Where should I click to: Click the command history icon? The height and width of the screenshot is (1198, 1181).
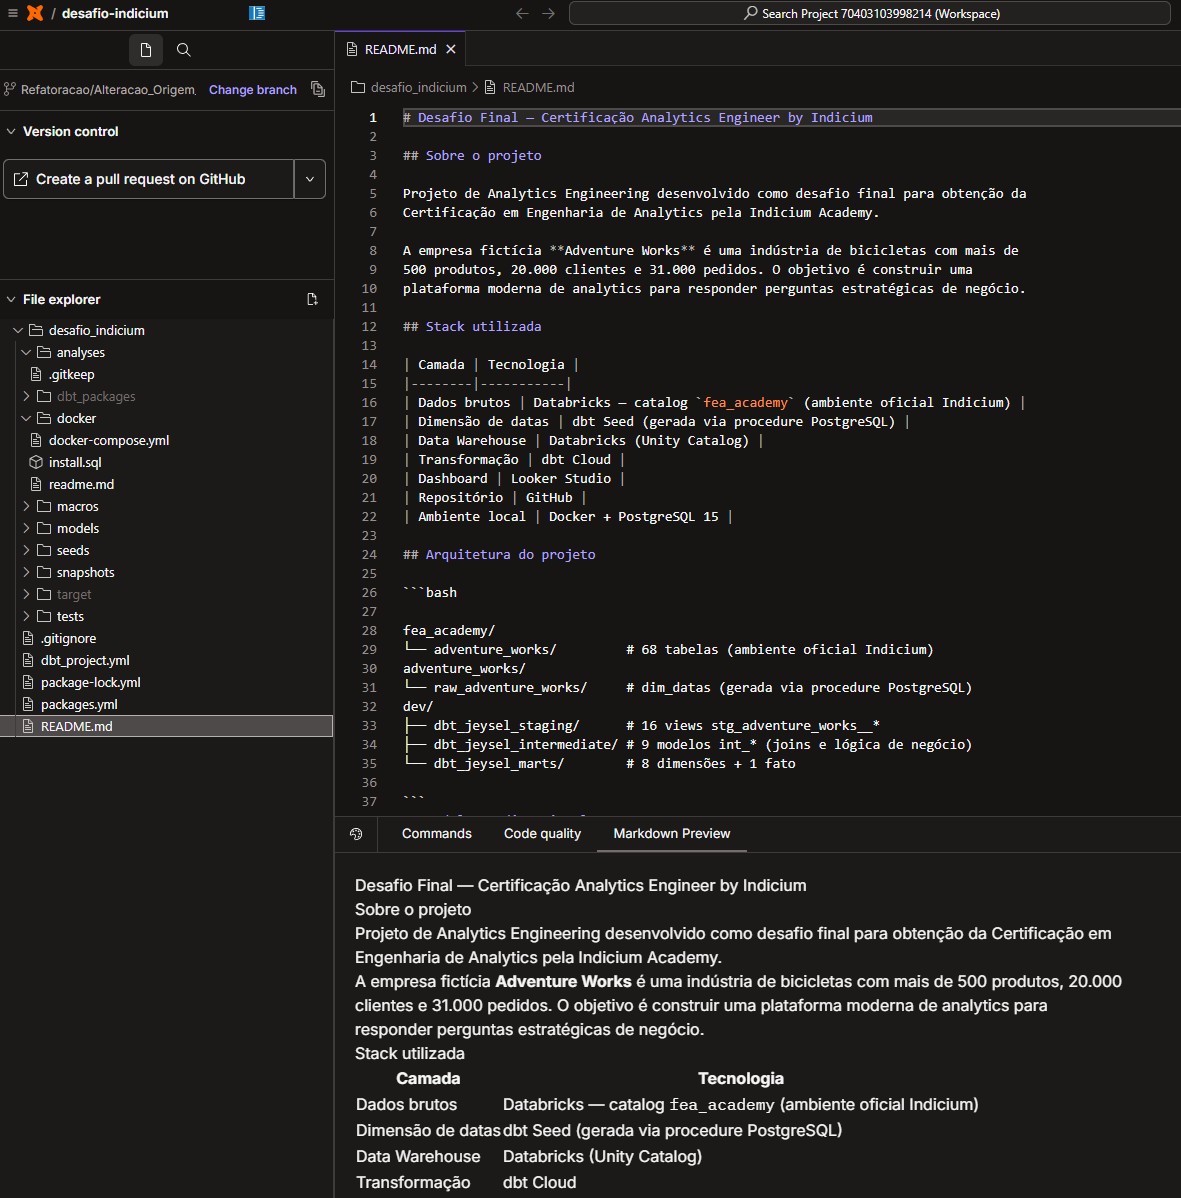pyautogui.click(x=356, y=834)
